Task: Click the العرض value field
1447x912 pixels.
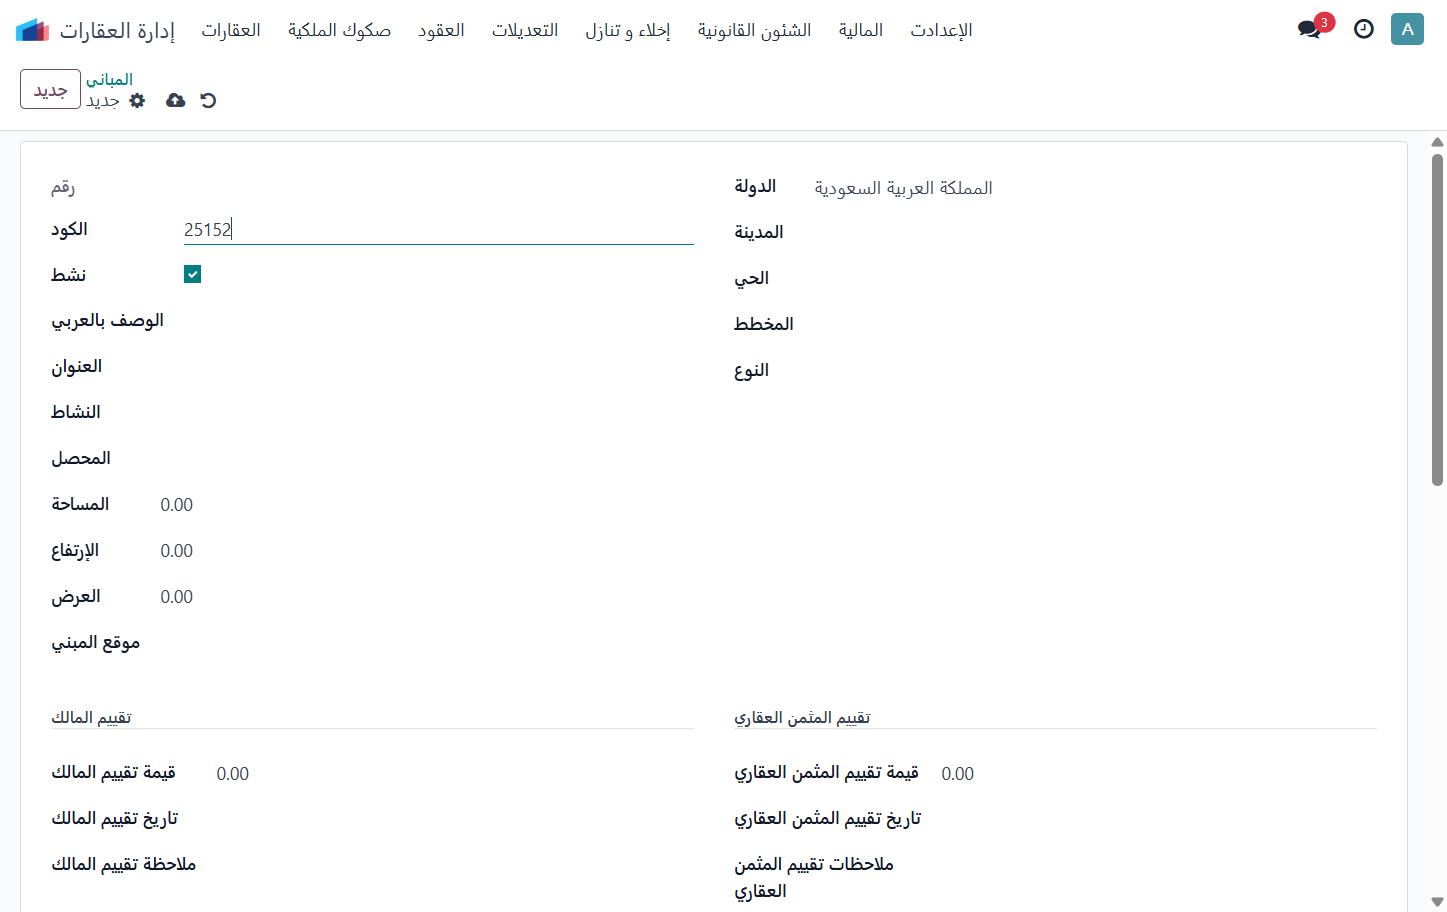Action: click(x=177, y=597)
